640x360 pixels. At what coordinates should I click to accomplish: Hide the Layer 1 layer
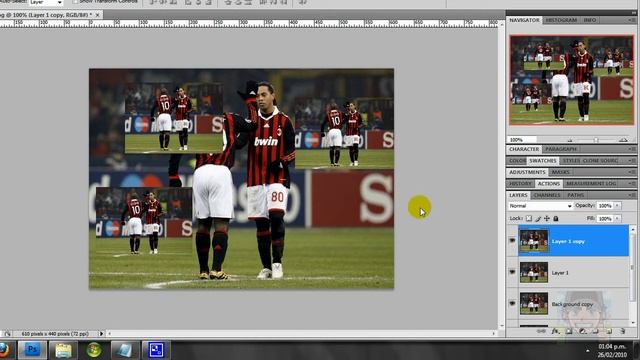point(512,272)
